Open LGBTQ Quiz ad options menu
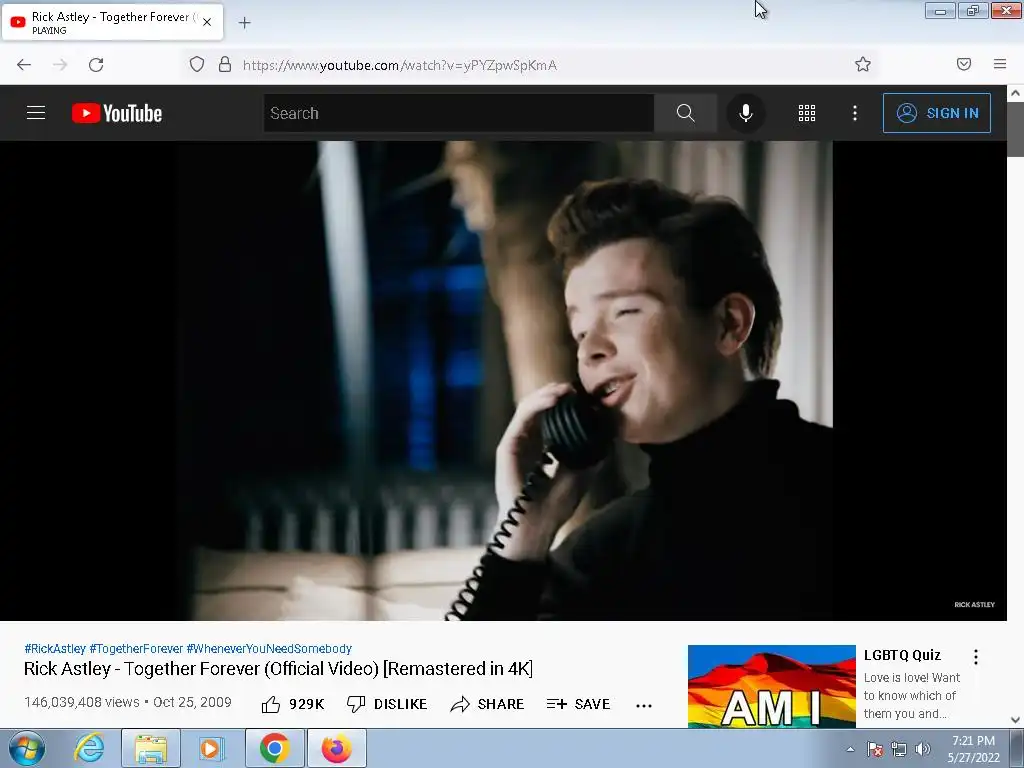Image resolution: width=1024 pixels, height=768 pixels. (976, 657)
